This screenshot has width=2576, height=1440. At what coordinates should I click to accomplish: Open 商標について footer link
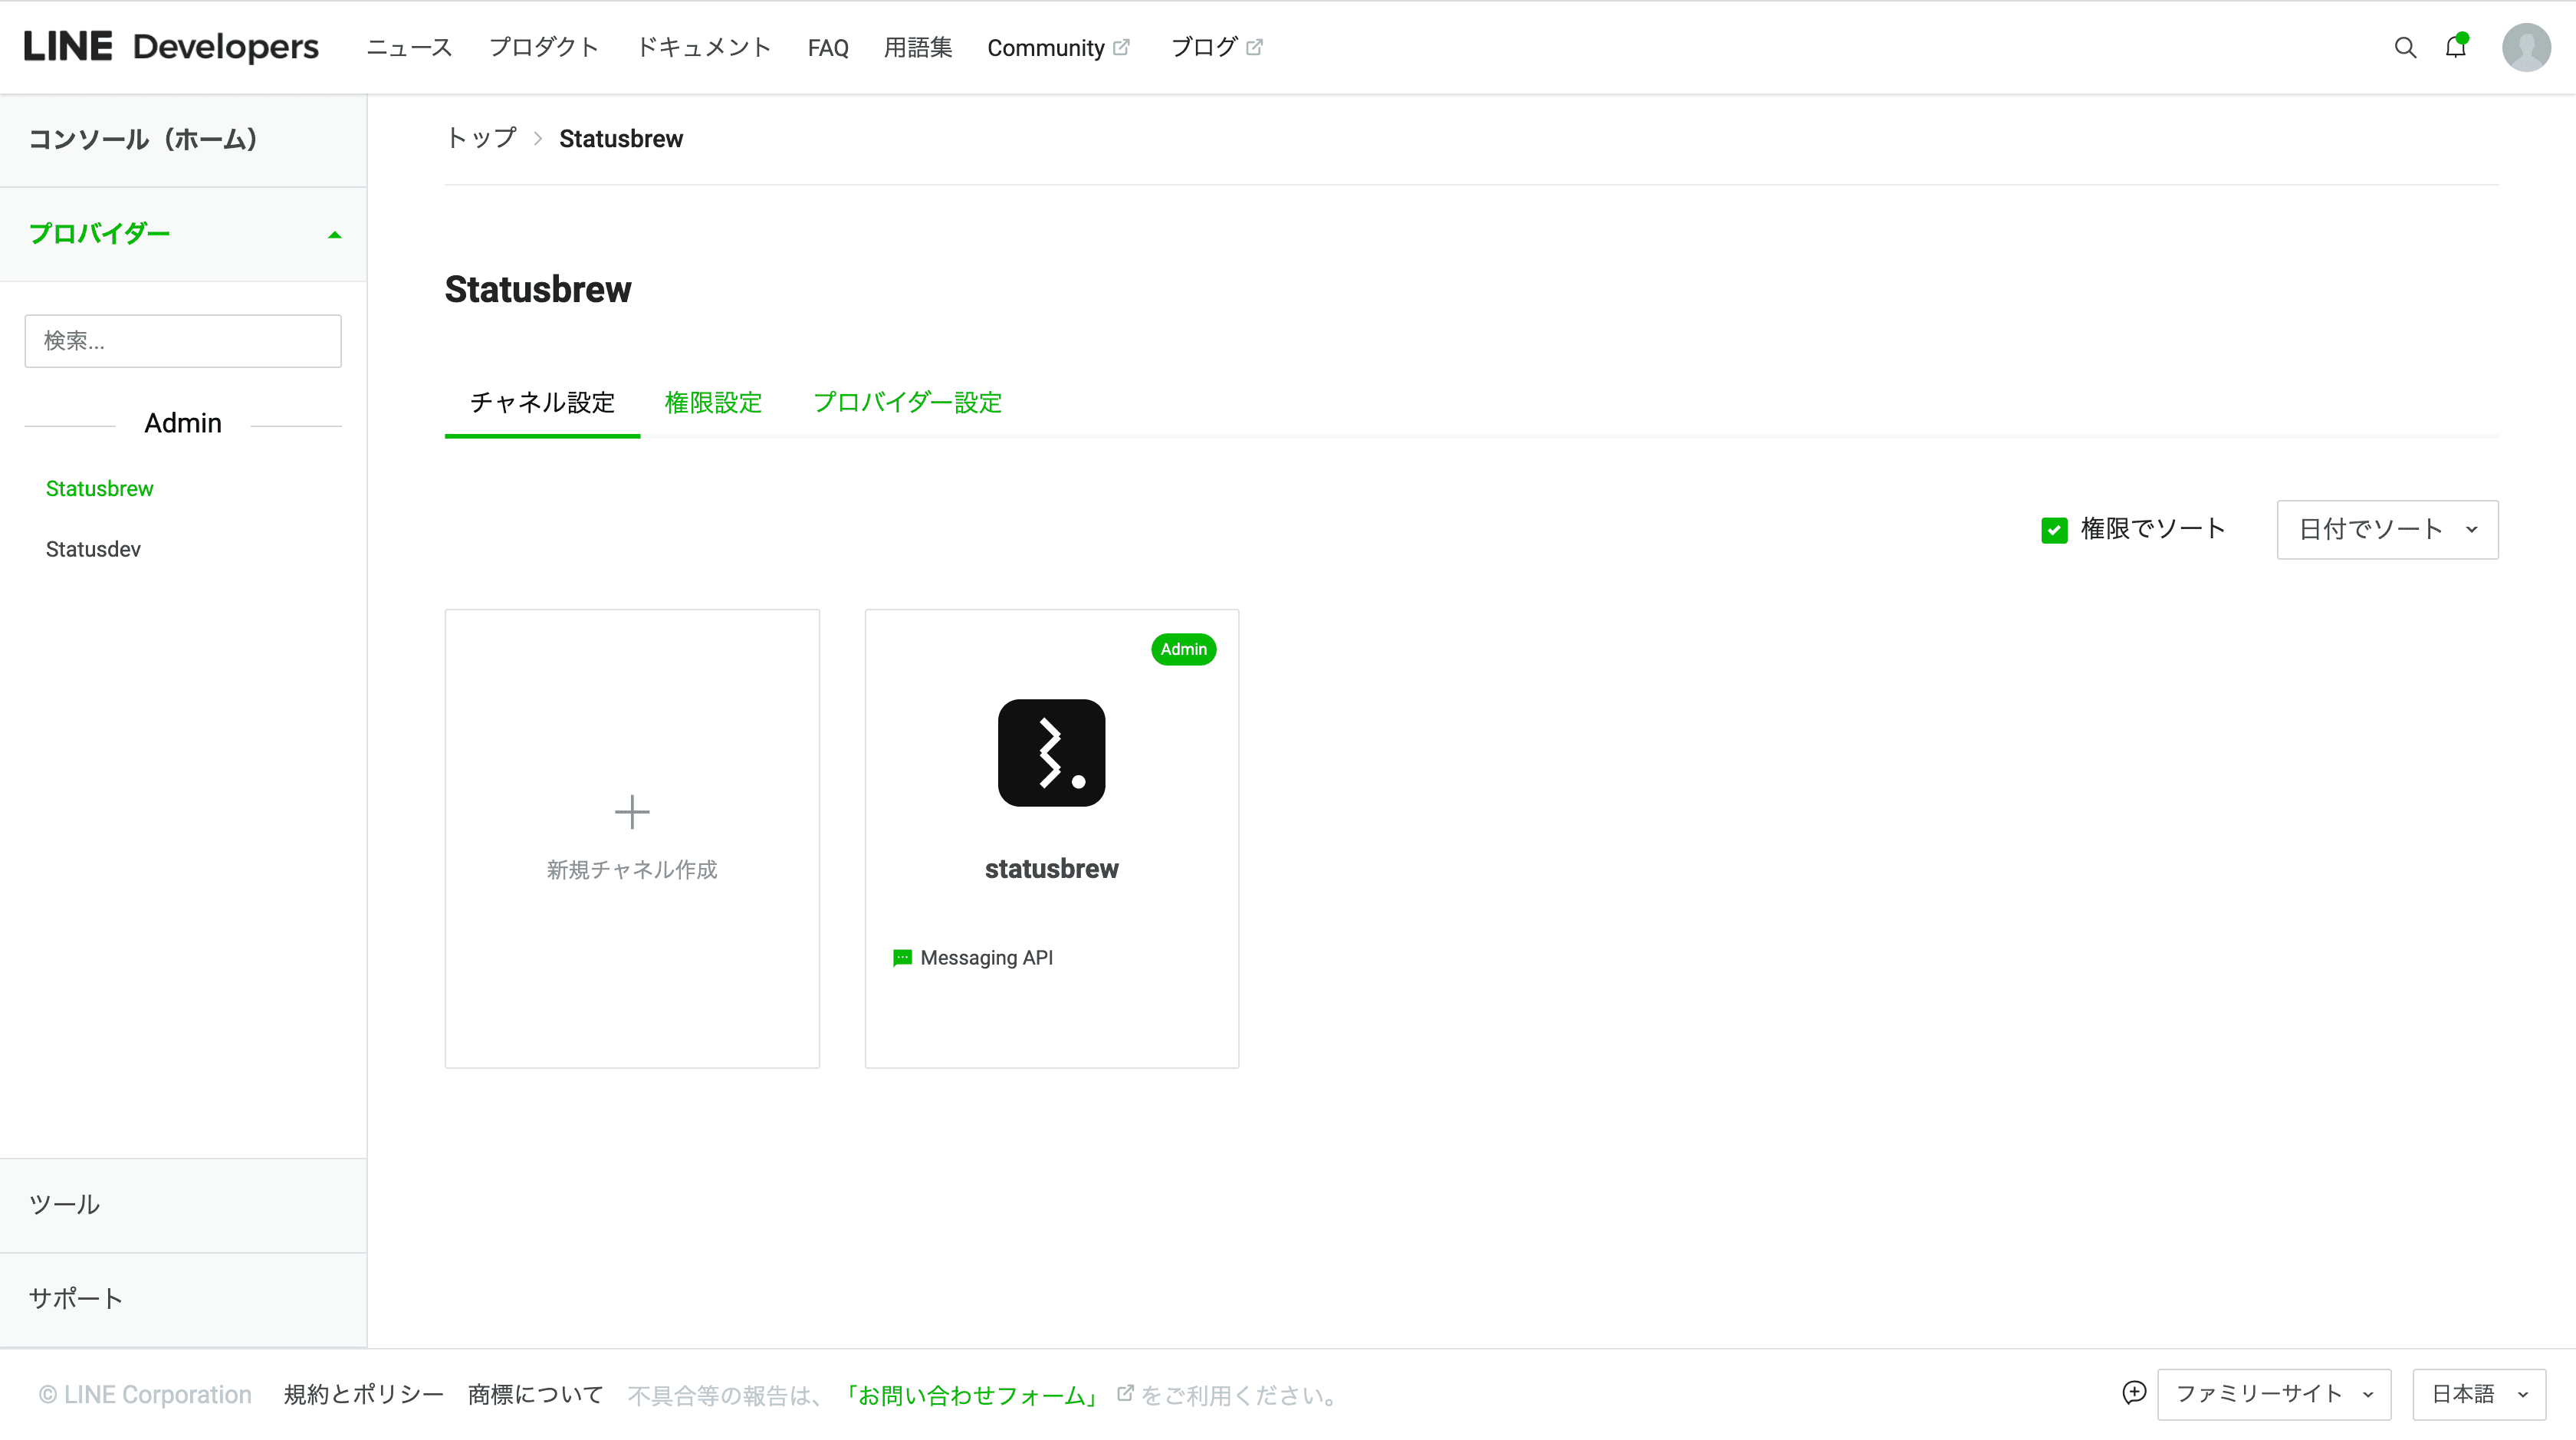click(x=535, y=1394)
